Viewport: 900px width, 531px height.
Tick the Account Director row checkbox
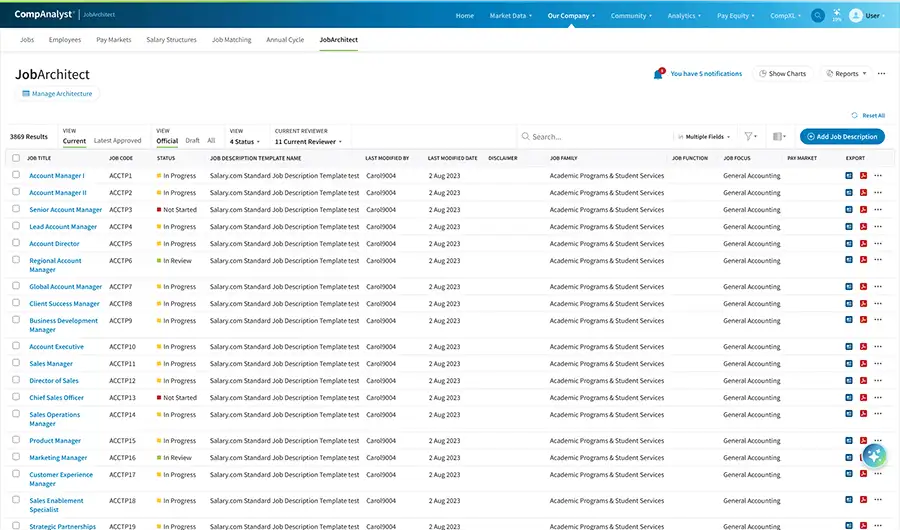(16, 242)
